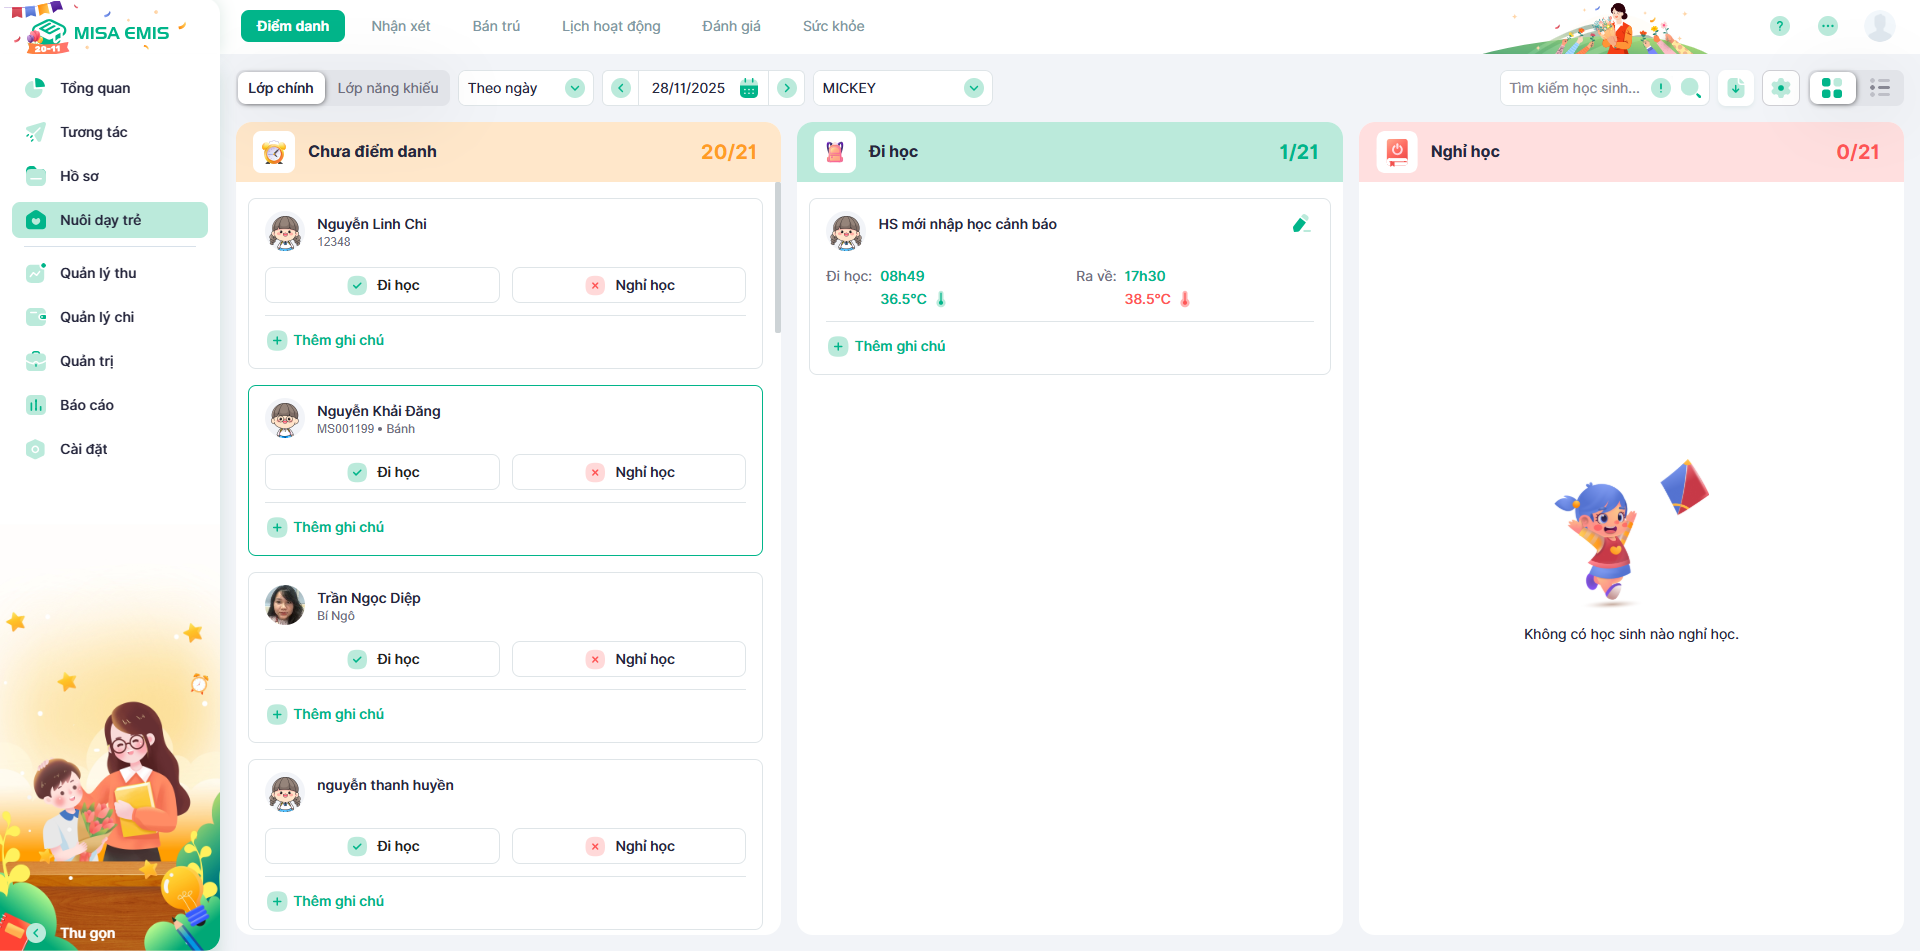The width and height of the screenshot is (1920, 951).
Task: Open the MICKEY class dropdown
Action: pyautogui.click(x=902, y=88)
